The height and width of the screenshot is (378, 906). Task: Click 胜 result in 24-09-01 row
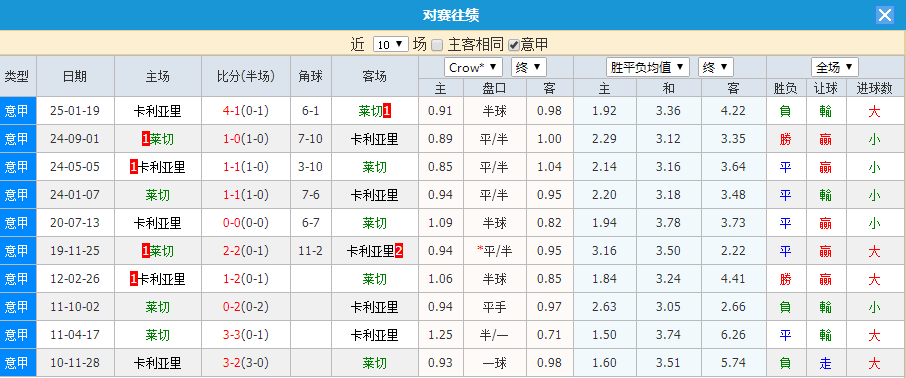(x=785, y=139)
